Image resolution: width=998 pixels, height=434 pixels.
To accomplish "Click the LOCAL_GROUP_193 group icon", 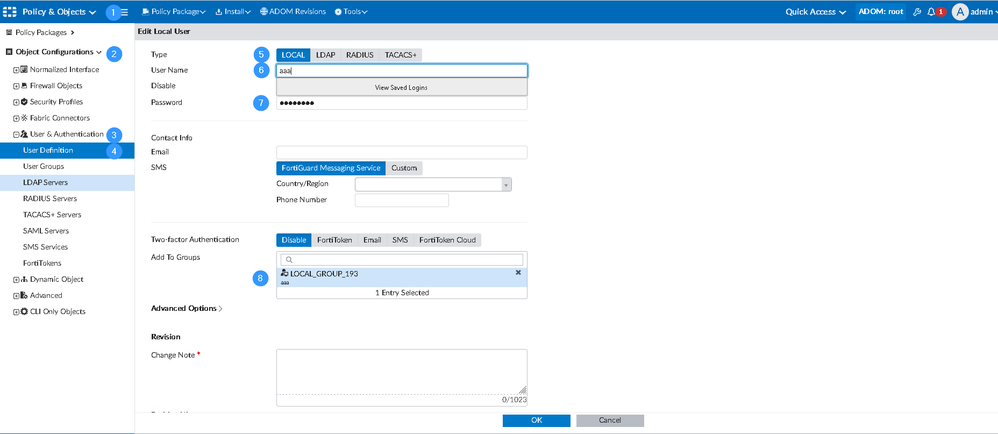I will pyautogui.click(x=285, y=273).
